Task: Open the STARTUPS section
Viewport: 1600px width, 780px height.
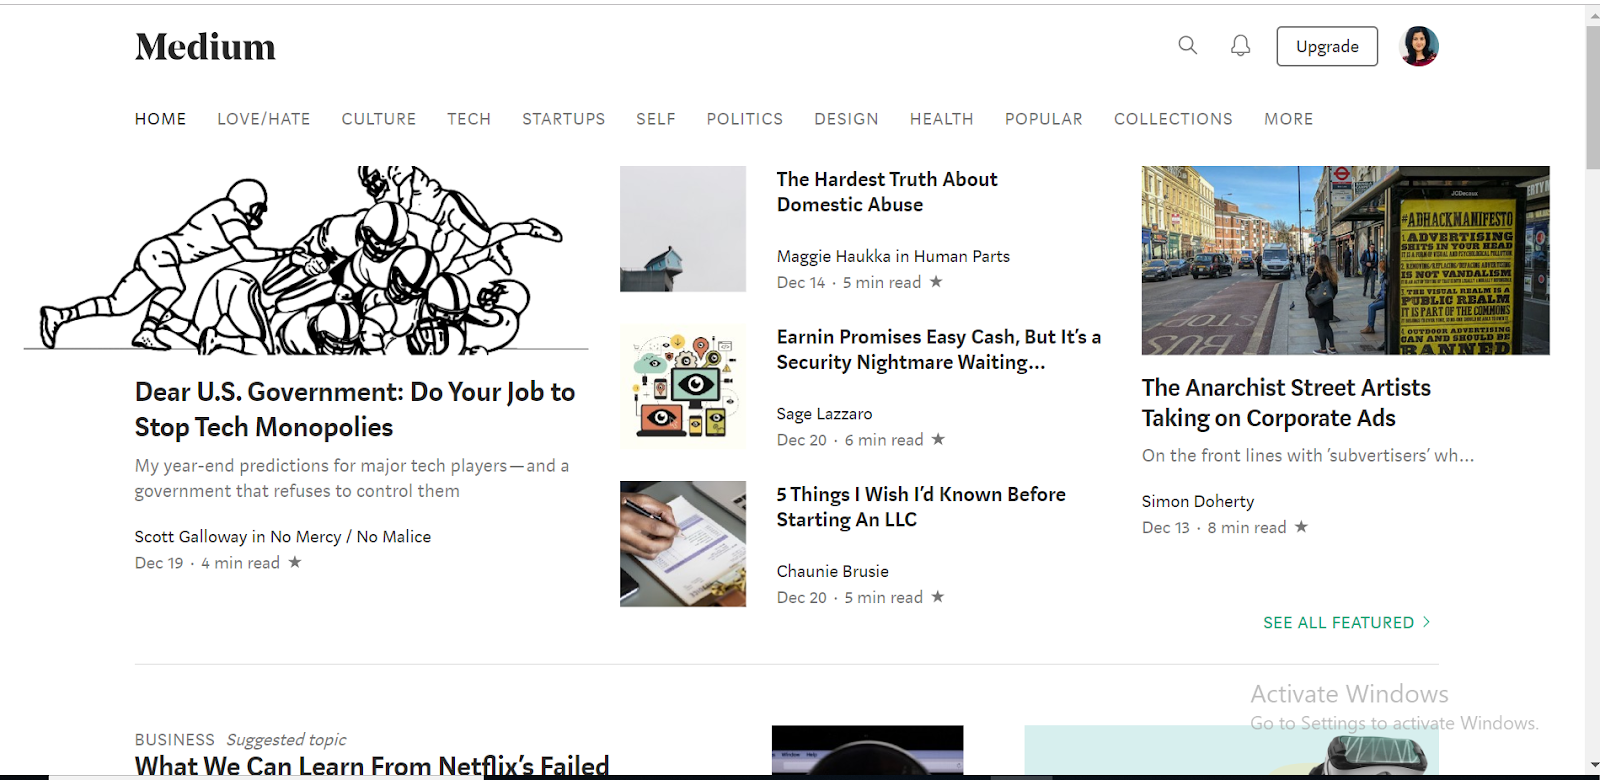Action: click(564, 119)
